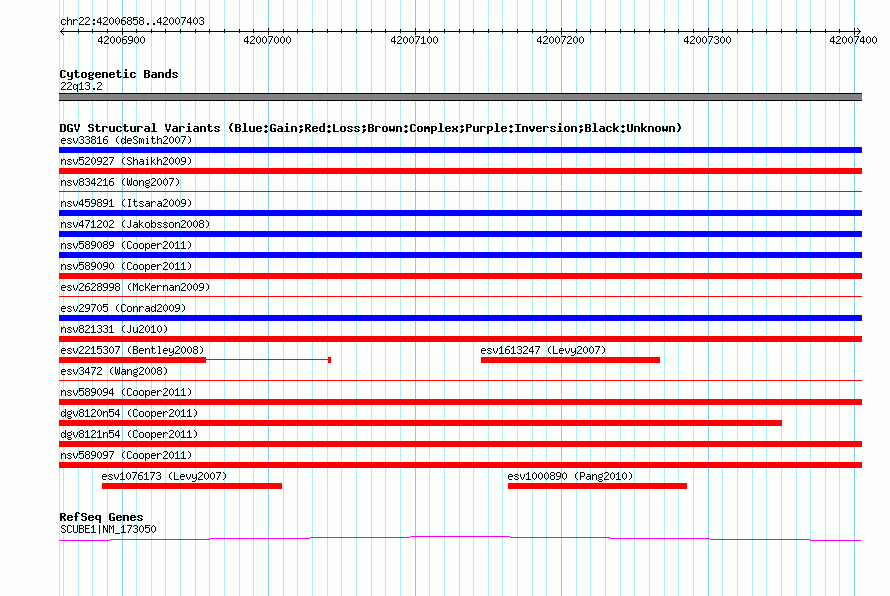
Task: Select the thick red segment of esv2215307
Action: (x=132, y=360)
